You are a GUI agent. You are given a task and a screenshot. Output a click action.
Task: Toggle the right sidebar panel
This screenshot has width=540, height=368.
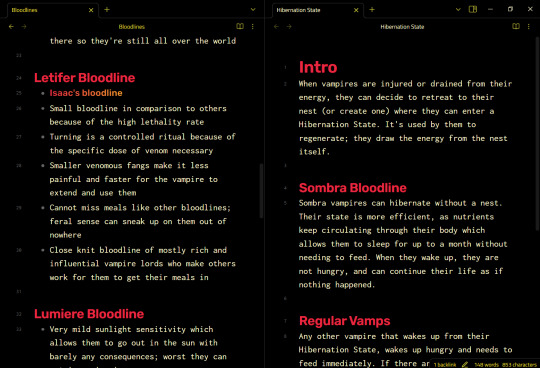473,9
